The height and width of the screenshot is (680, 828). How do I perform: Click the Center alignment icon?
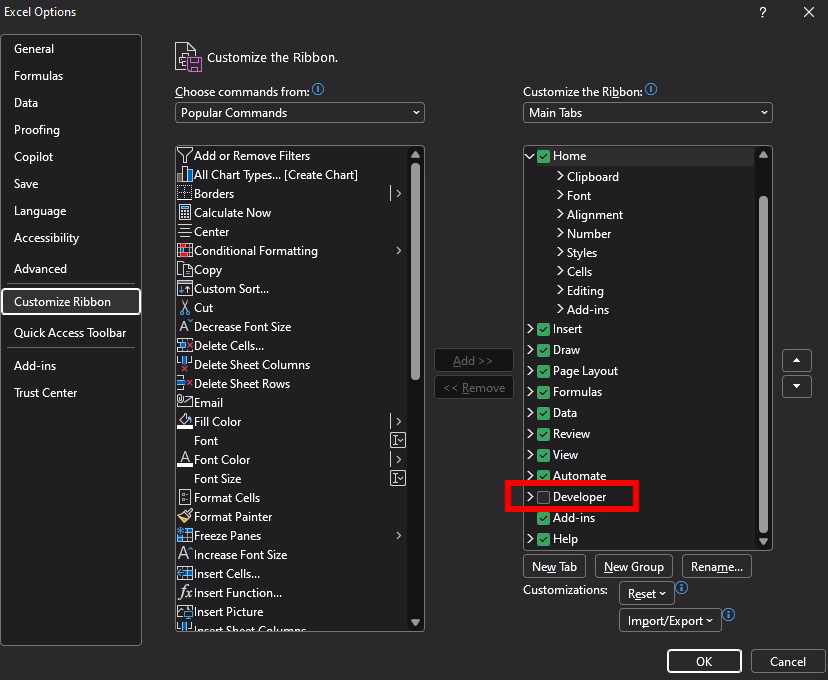(184, 232)
